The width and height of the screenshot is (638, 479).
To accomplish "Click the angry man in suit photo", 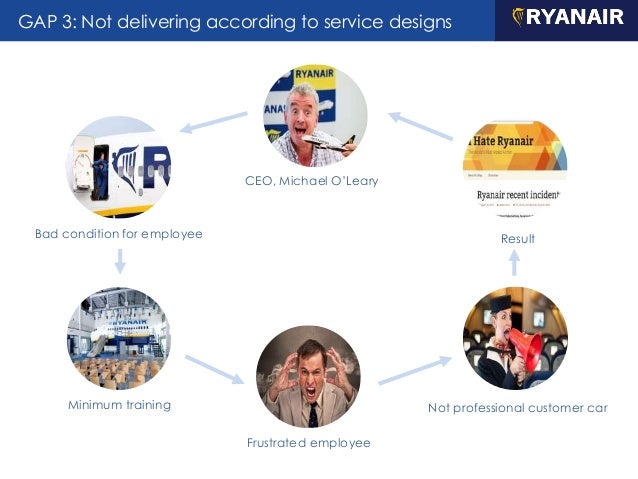I will (308, 376).
